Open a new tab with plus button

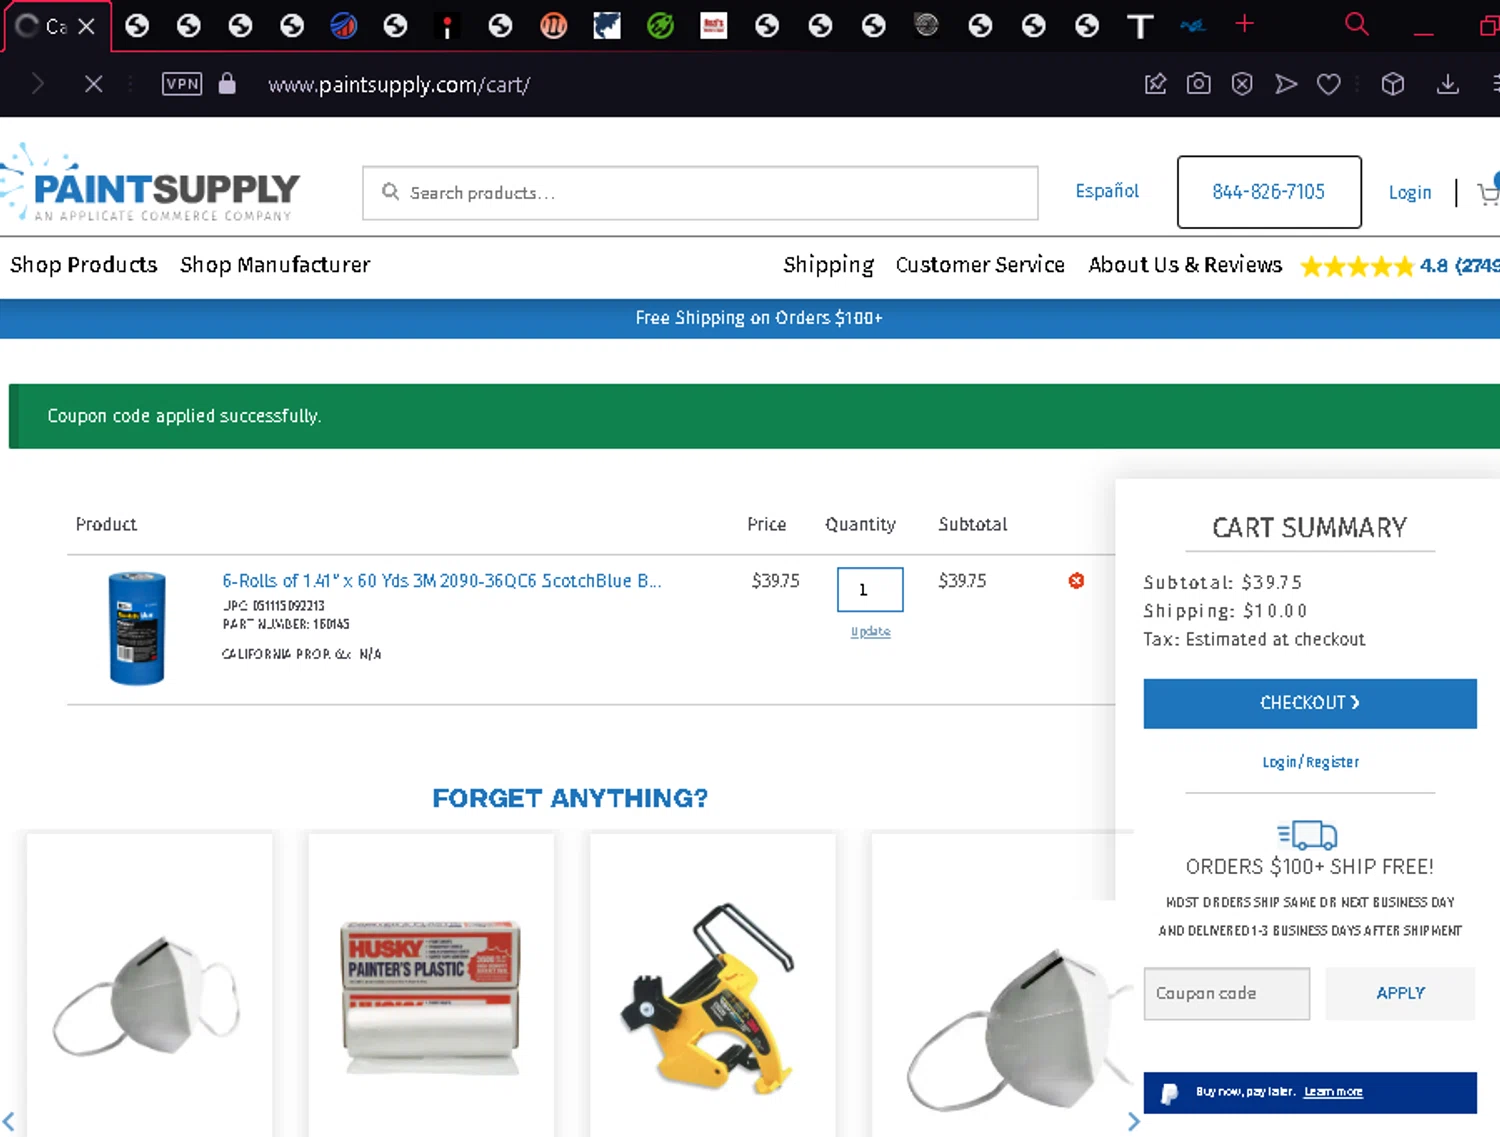pos(1244,23)
